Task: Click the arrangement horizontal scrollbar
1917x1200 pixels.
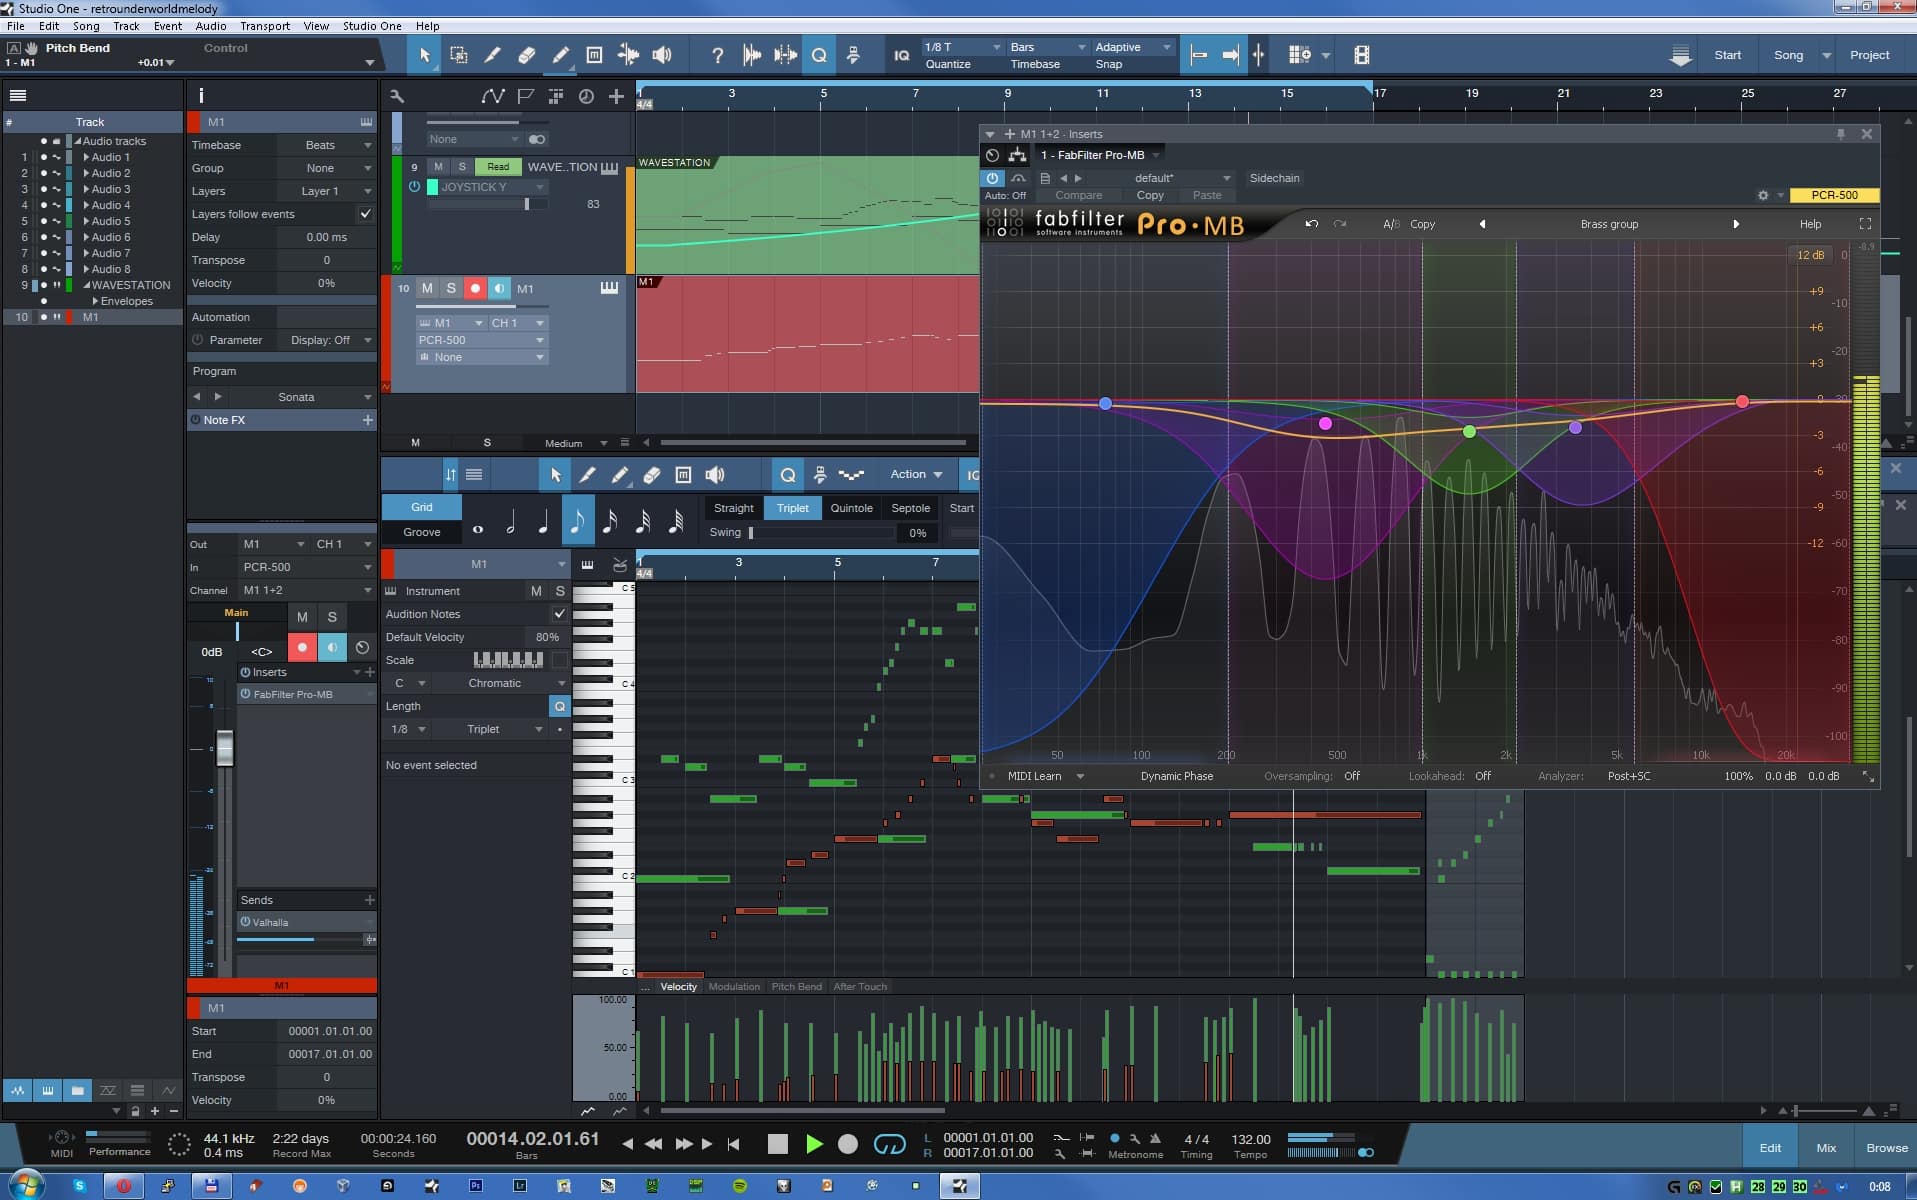Action: click(x=812, y=442)
